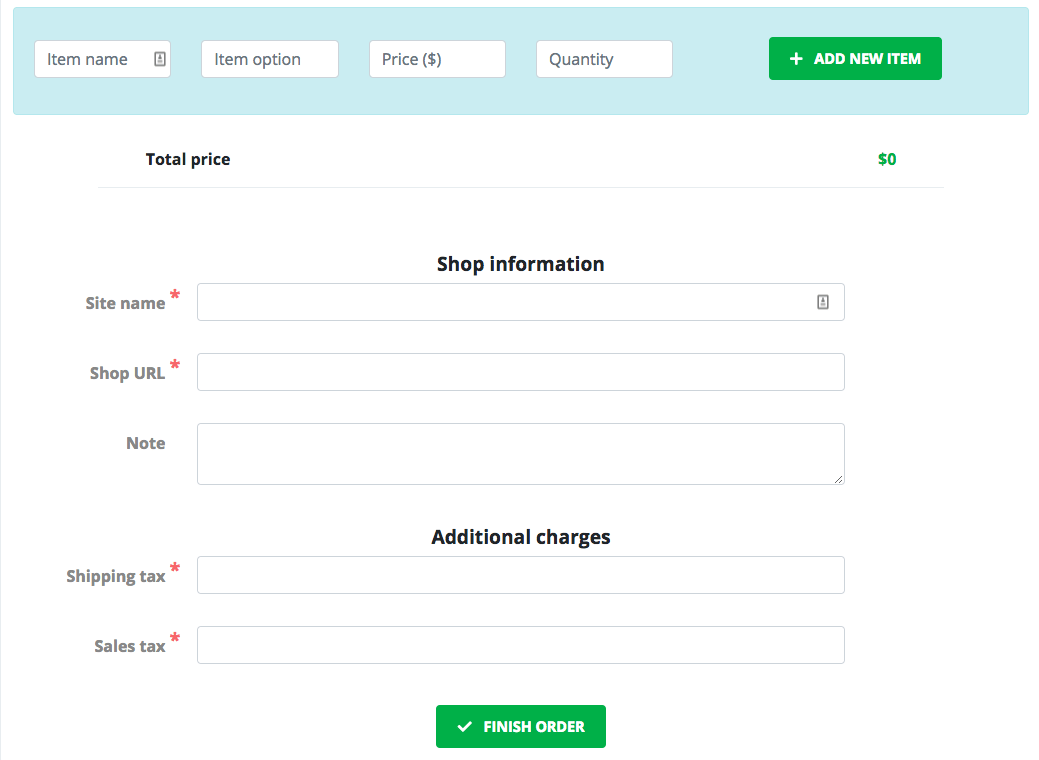Click the Note label
1039x760 pixels.
click(146, 443)
